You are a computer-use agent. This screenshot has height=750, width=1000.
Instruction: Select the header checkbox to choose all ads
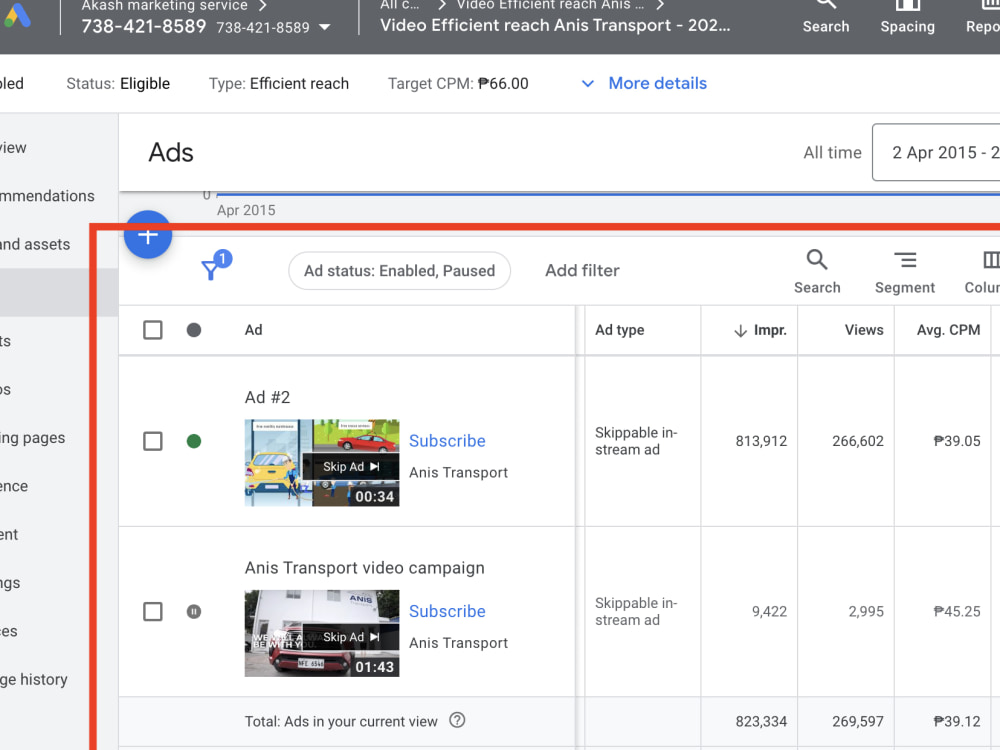152,329
